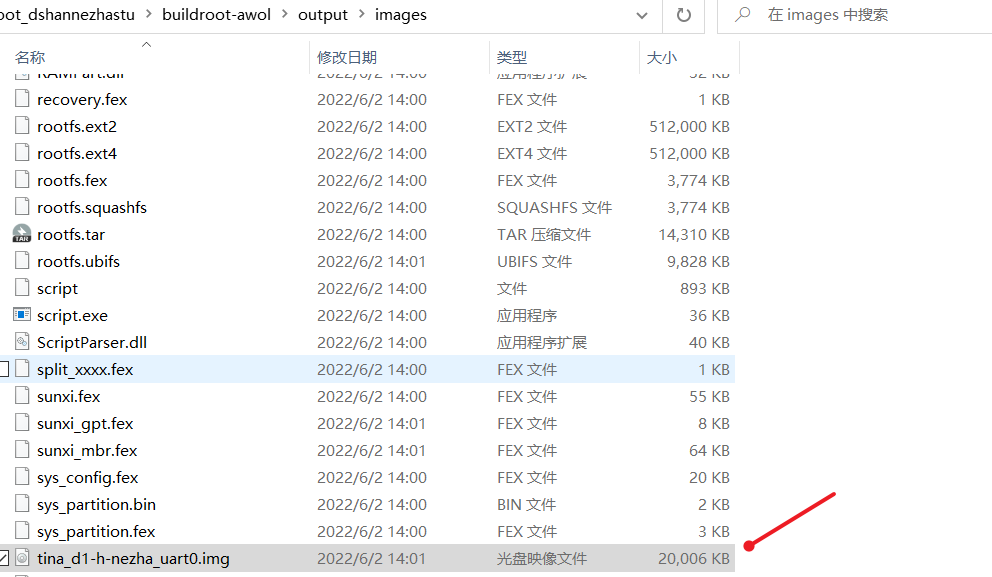This screenshot has width=992, height=577.
Task: Click the SQUASHFS 文件 type cell
Action: [x=554, y=208]
